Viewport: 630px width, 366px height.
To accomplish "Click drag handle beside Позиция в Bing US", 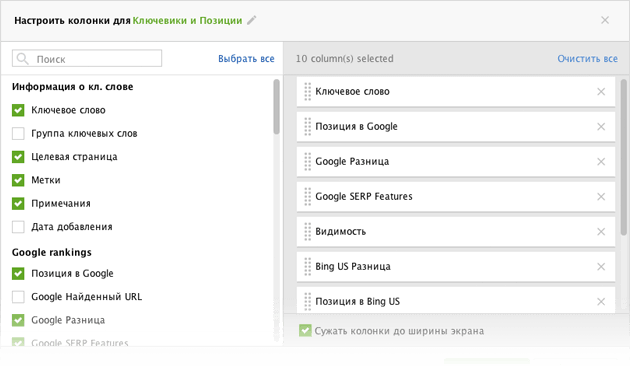I will (x=308, y=301).
